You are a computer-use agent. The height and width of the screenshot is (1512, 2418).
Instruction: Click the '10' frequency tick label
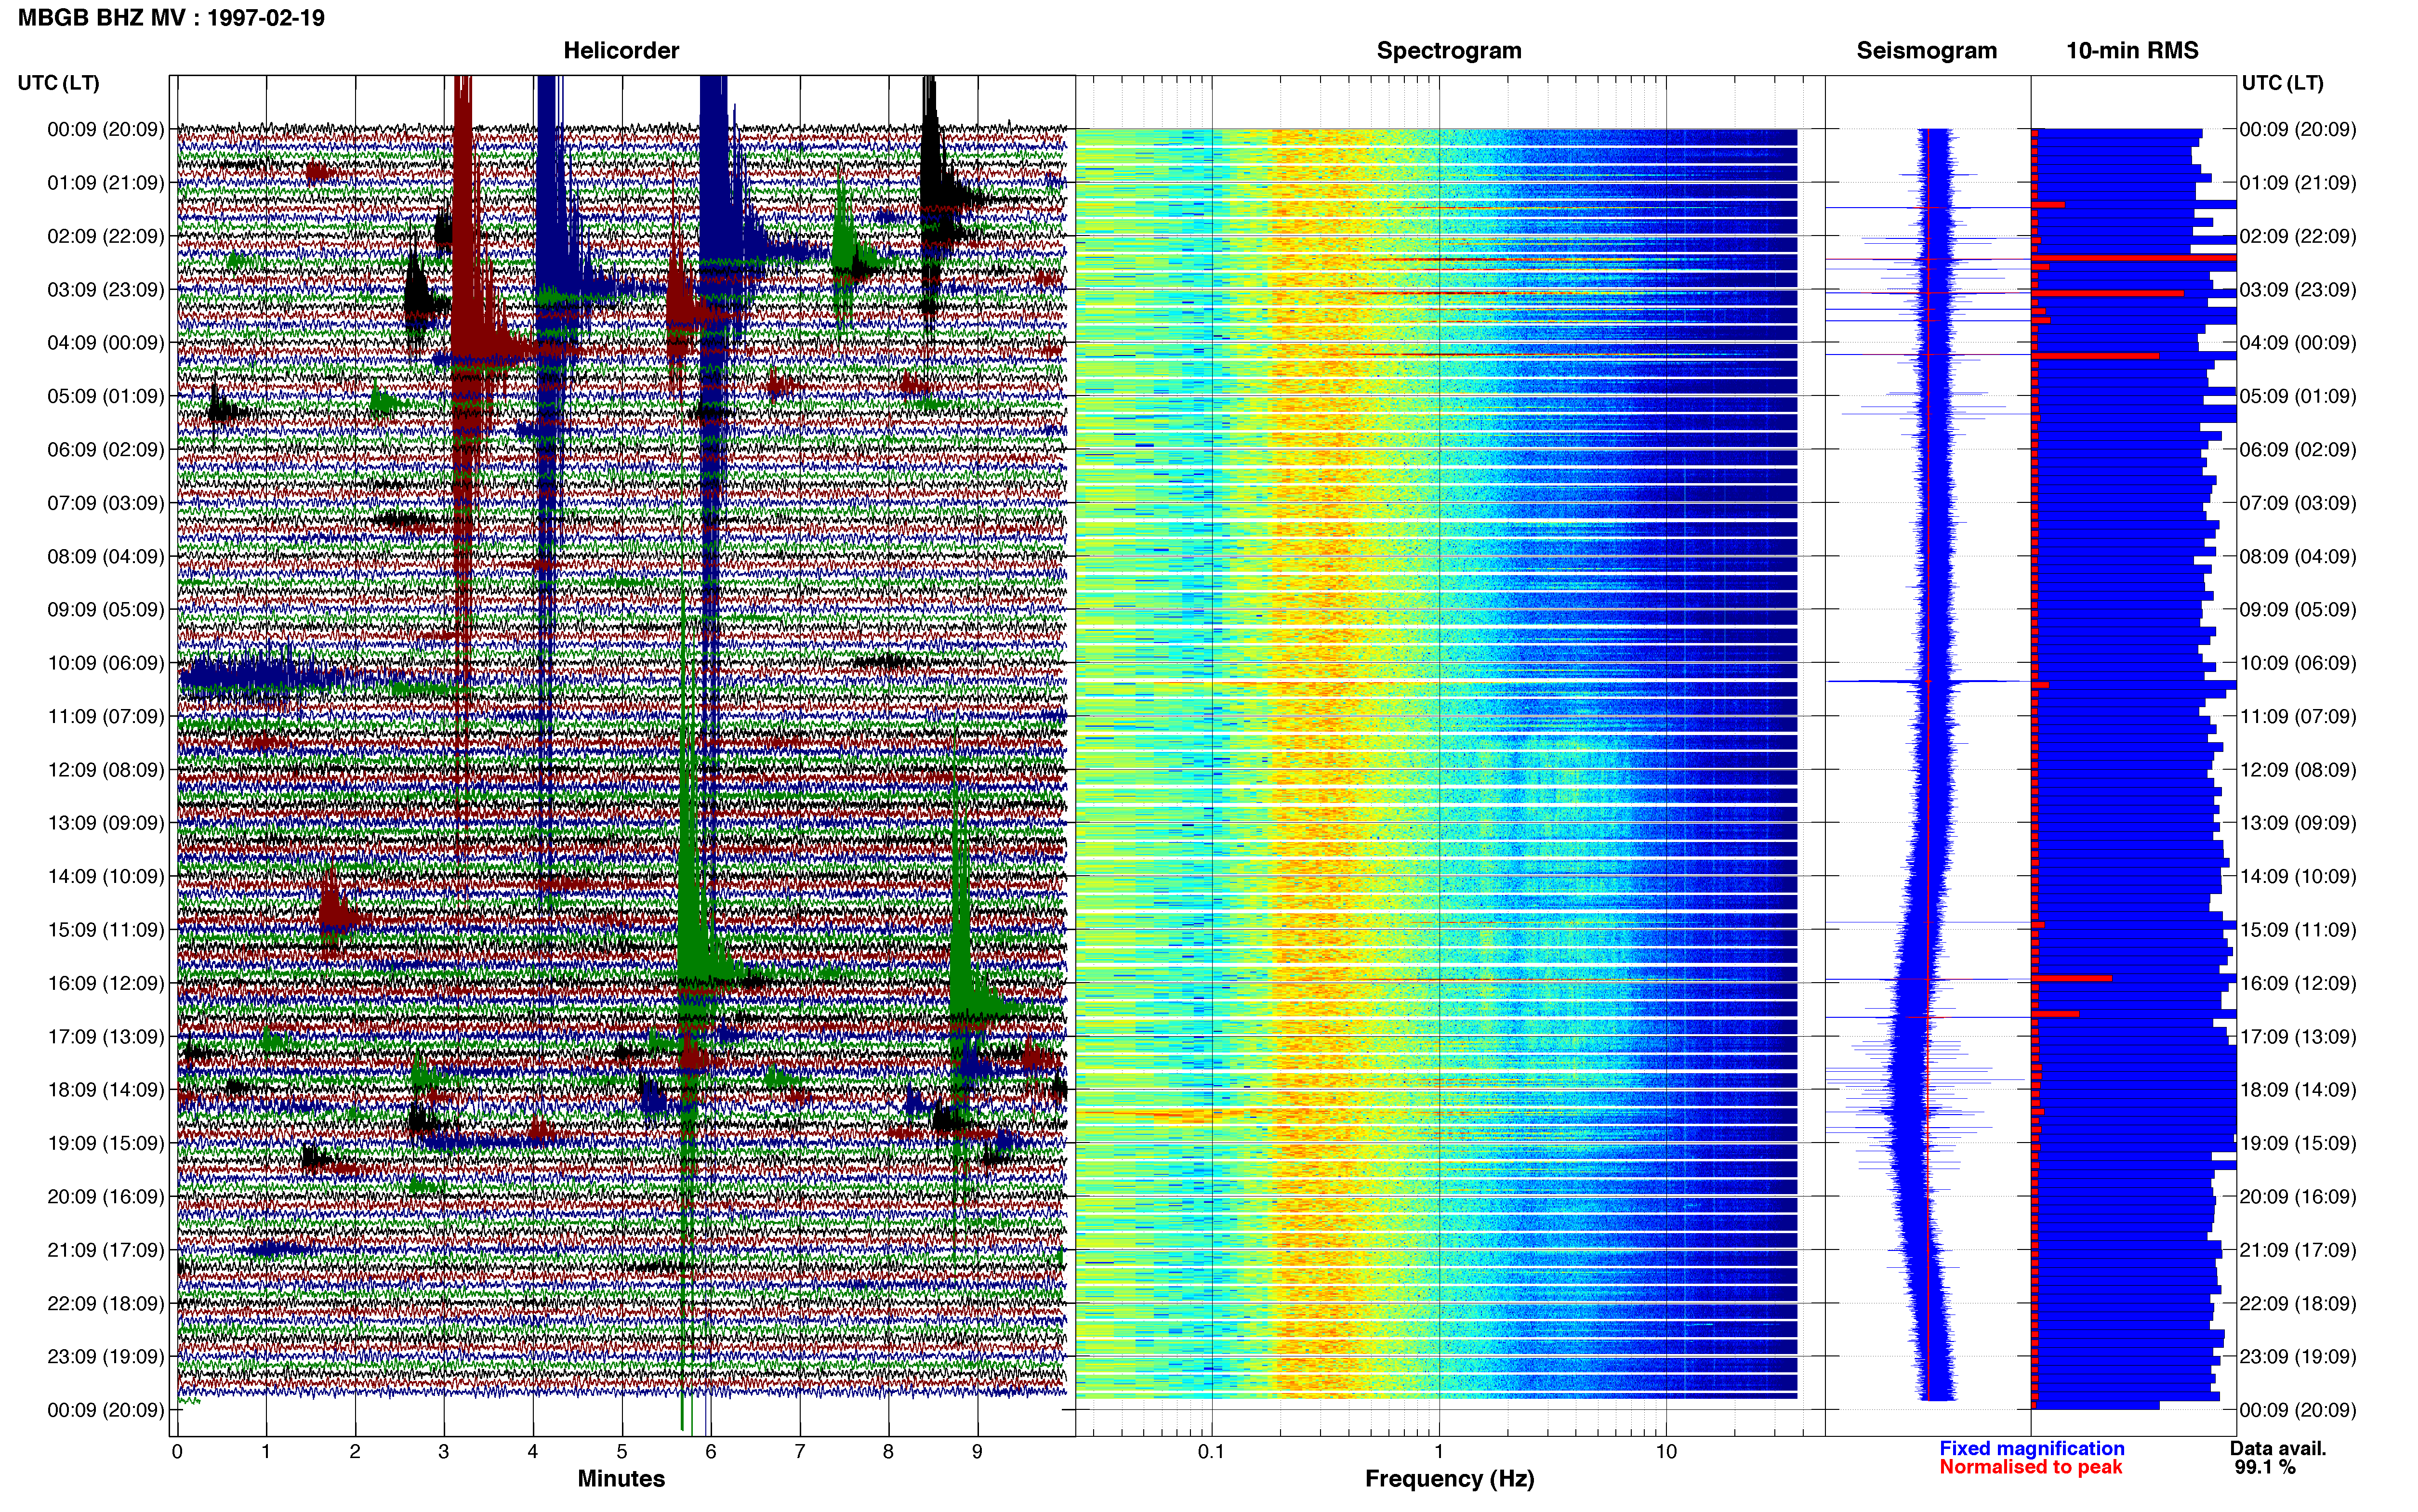[x=1666, y=1451]
